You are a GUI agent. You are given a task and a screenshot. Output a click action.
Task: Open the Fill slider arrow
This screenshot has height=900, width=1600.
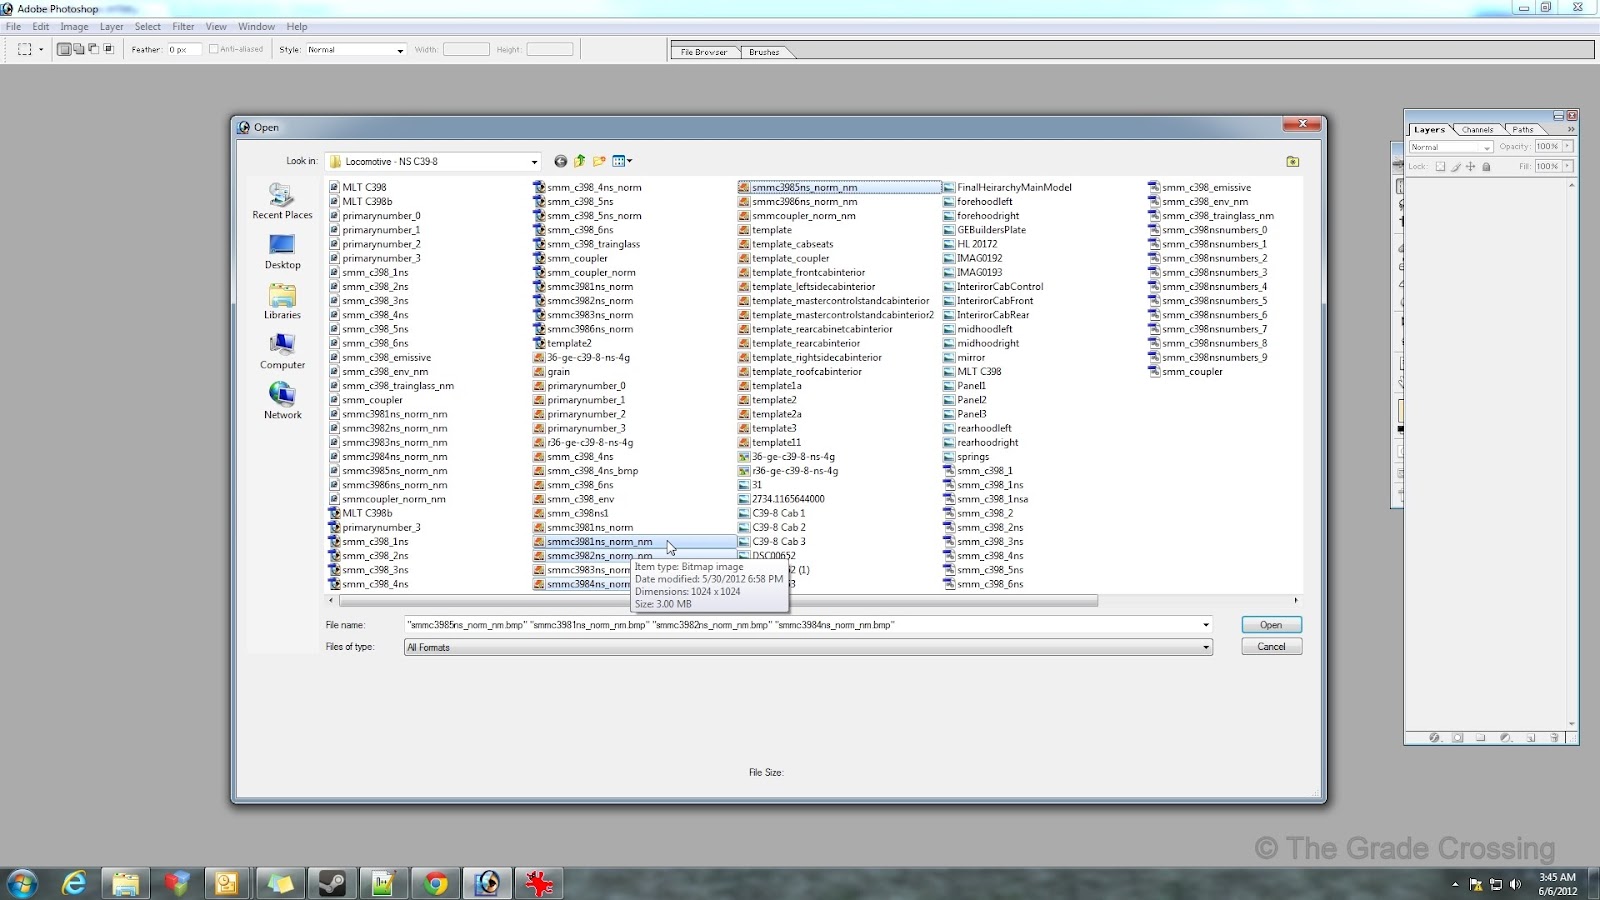click(x=1567, y=167)
